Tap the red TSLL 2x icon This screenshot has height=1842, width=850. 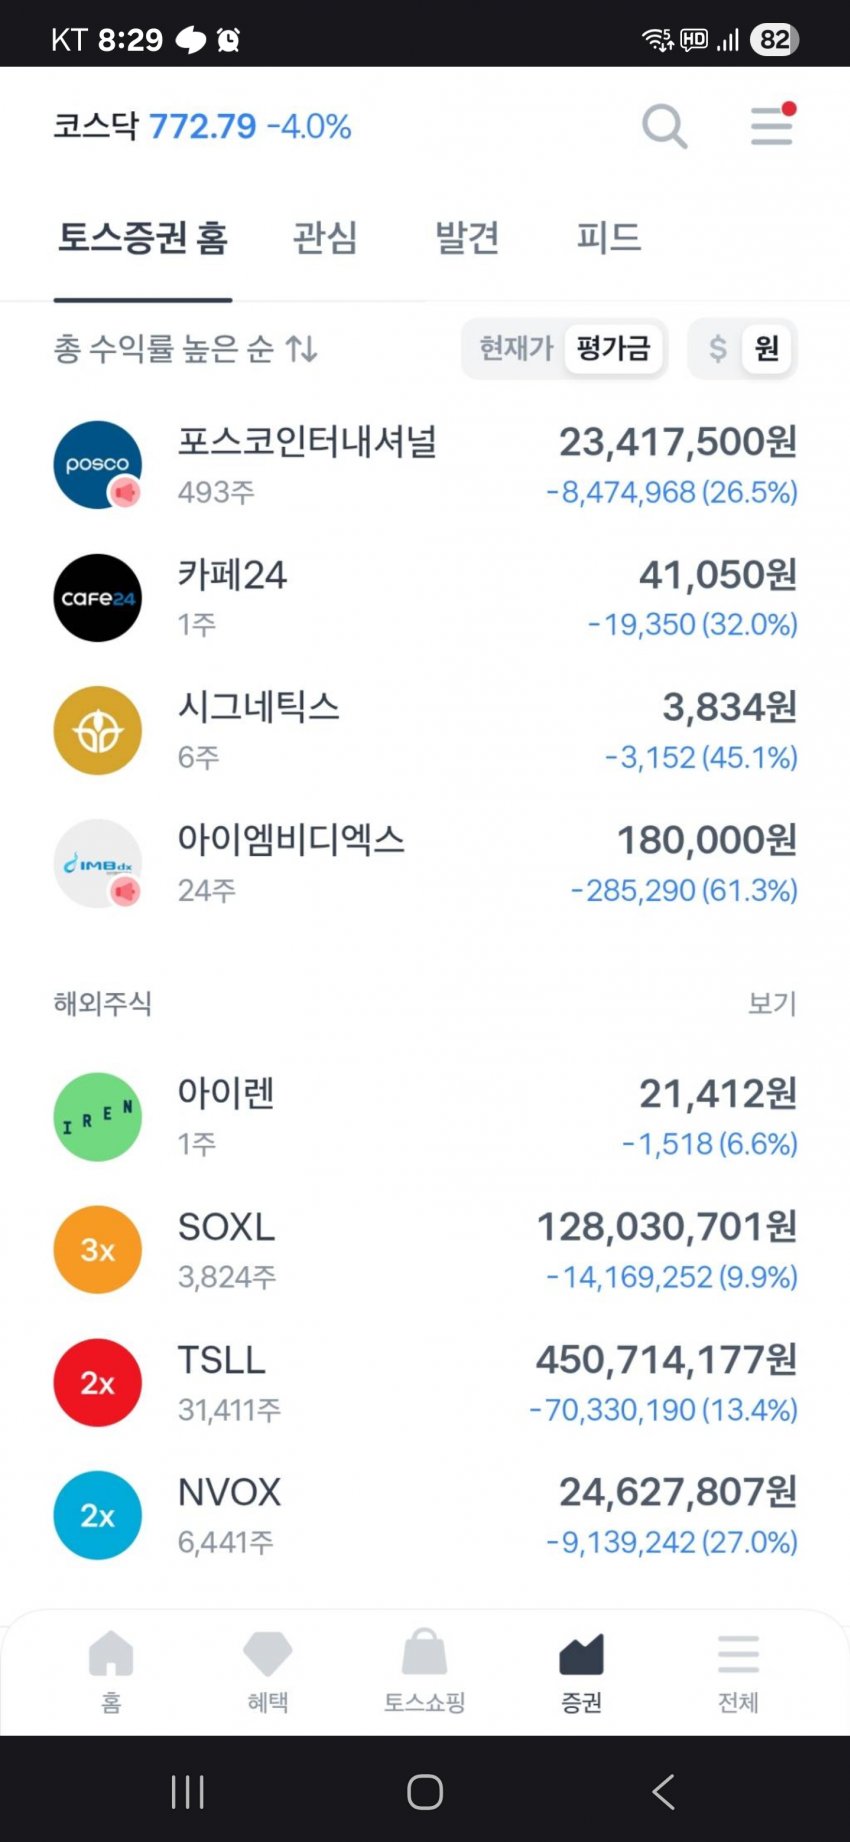97,1383
